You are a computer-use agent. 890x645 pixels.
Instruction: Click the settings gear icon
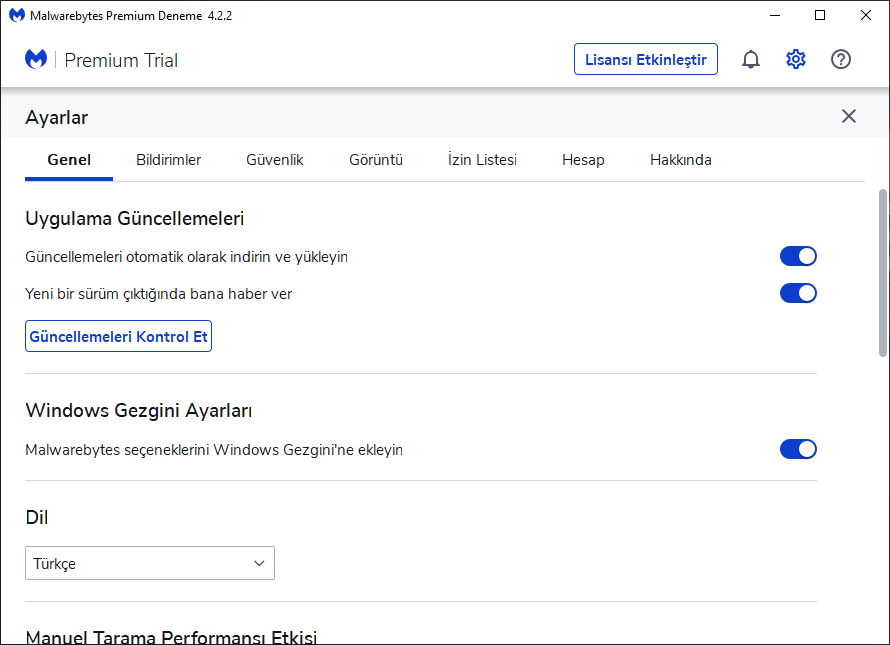(x=796, y=59)
